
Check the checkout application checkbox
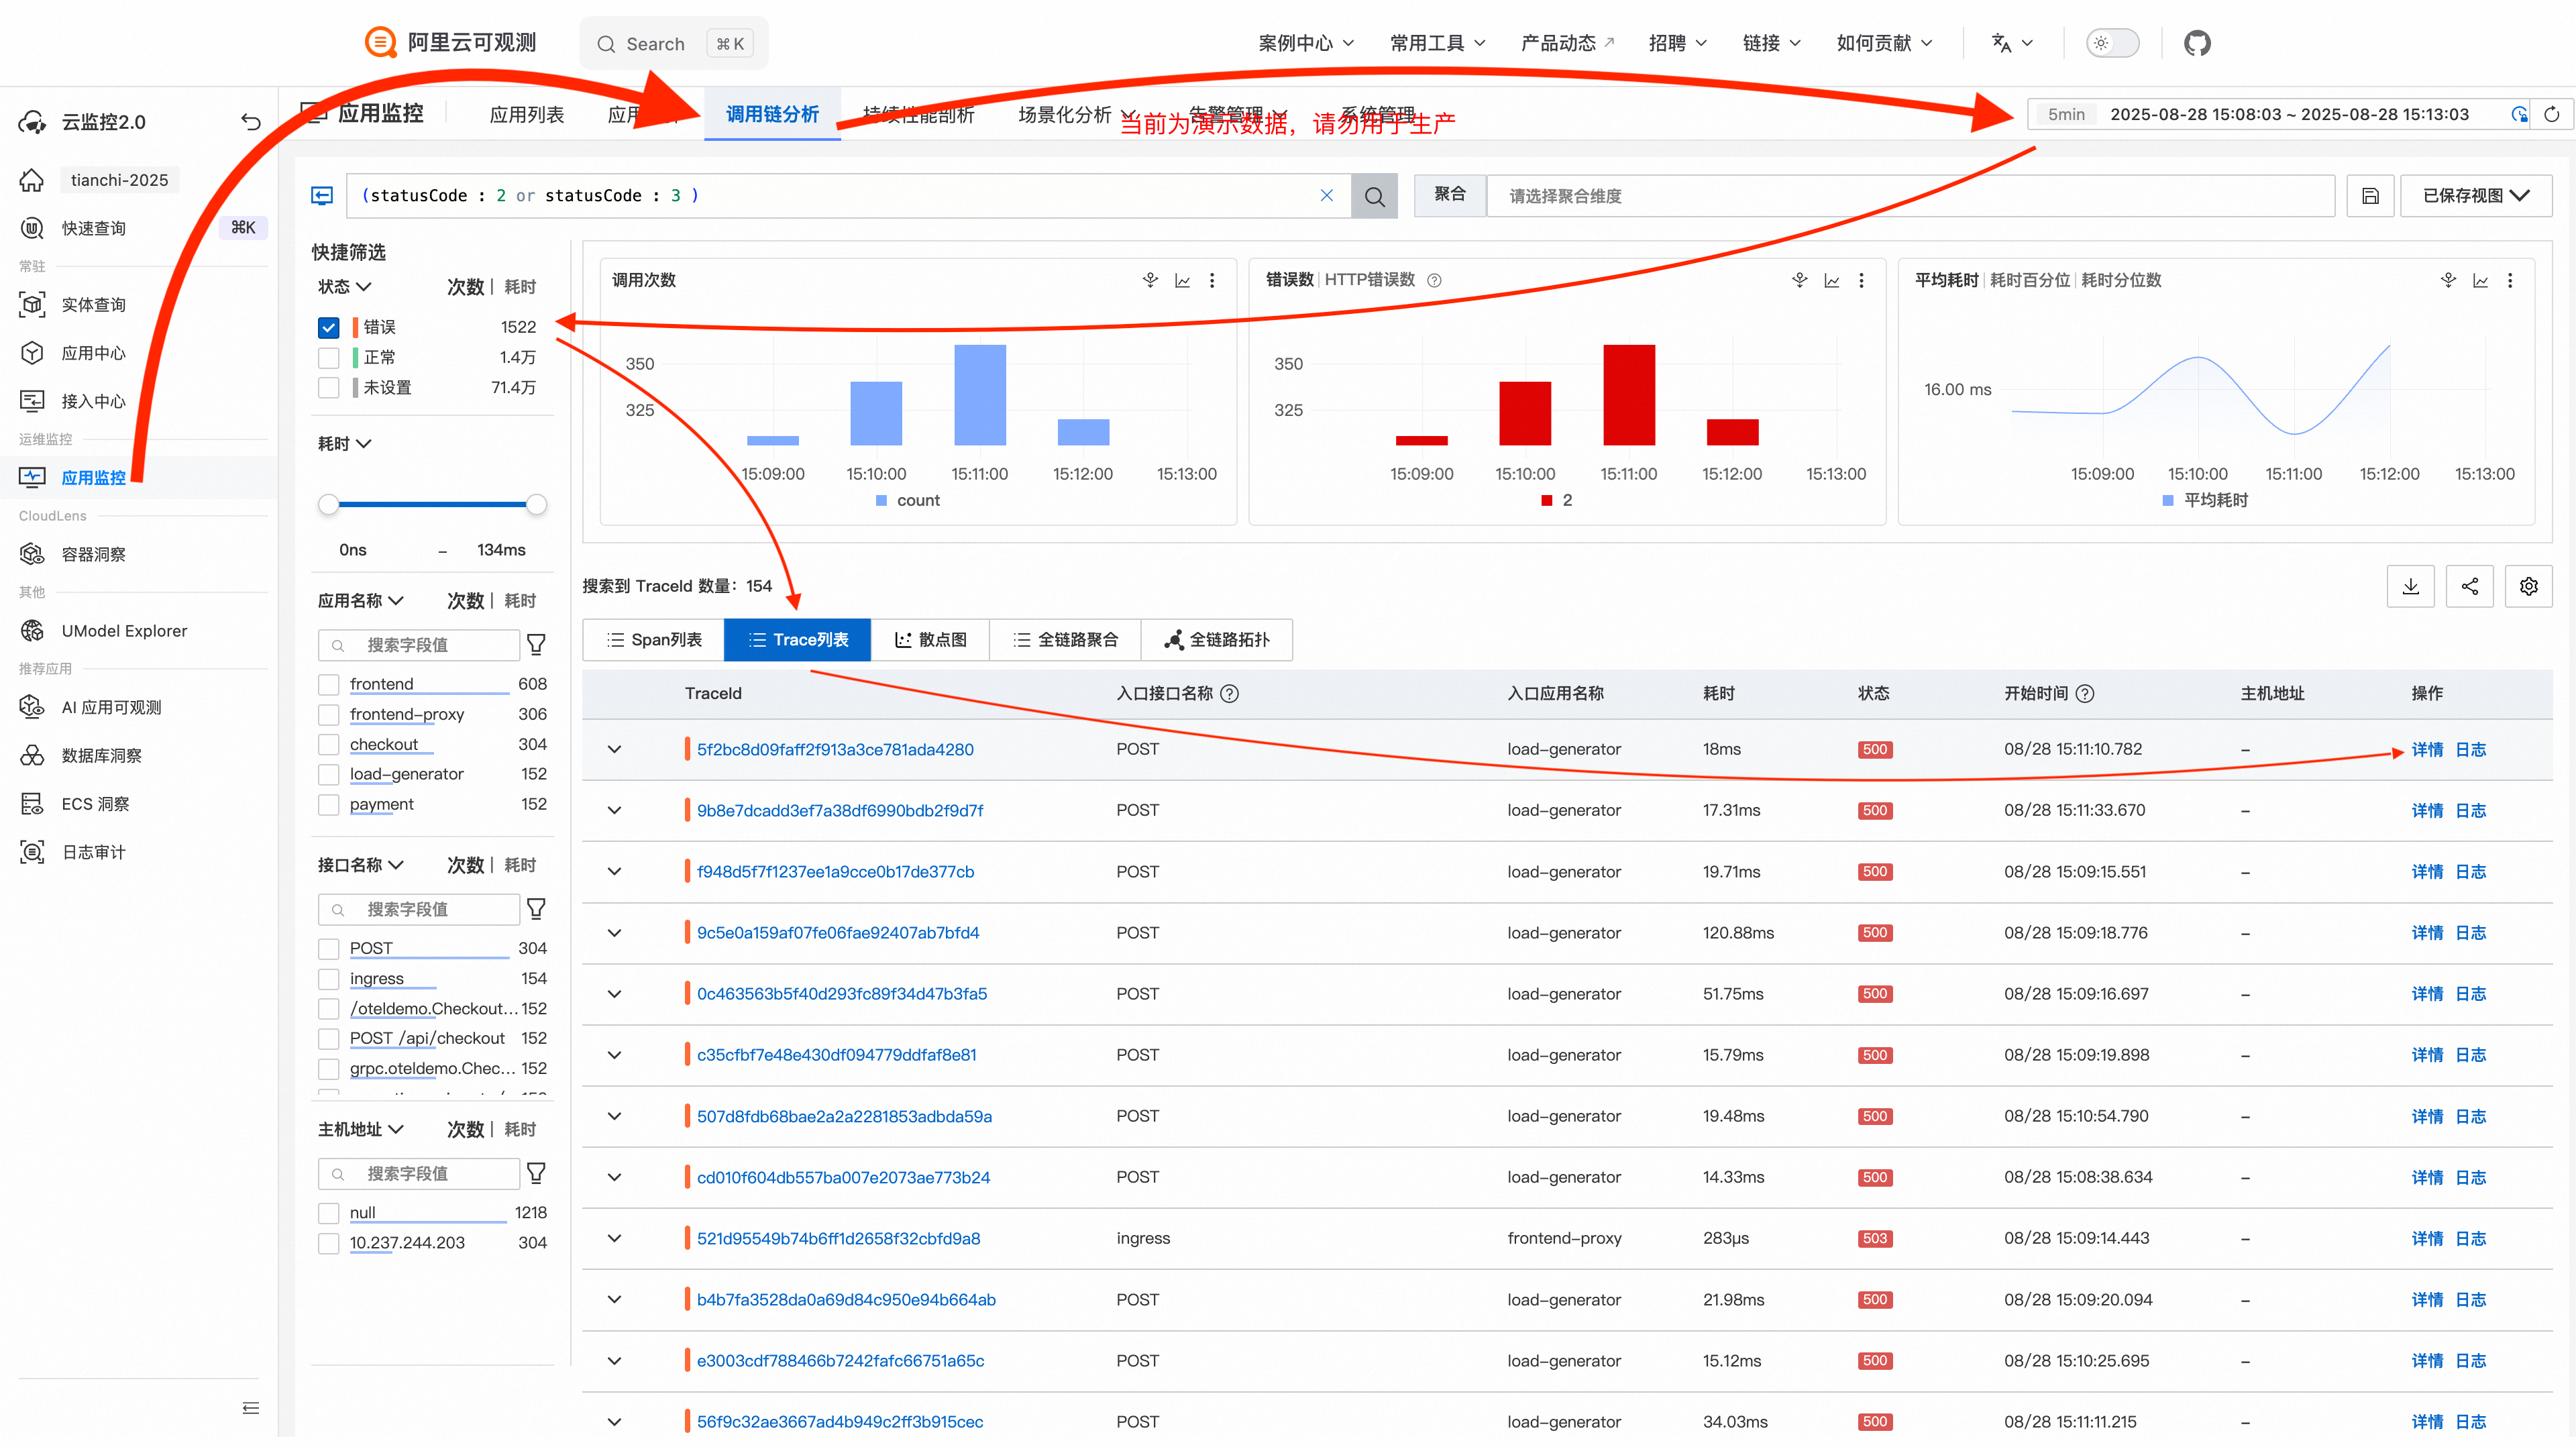[328, 745]
